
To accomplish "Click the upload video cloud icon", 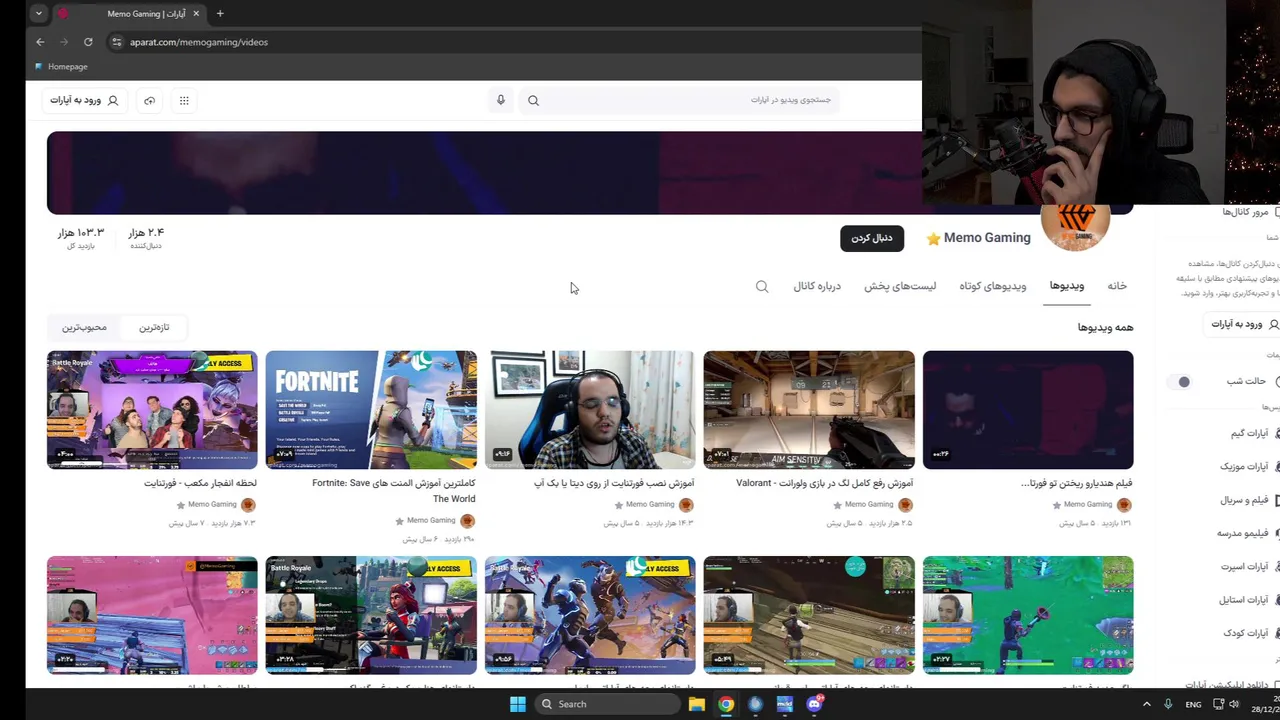I will click(149, 100).
